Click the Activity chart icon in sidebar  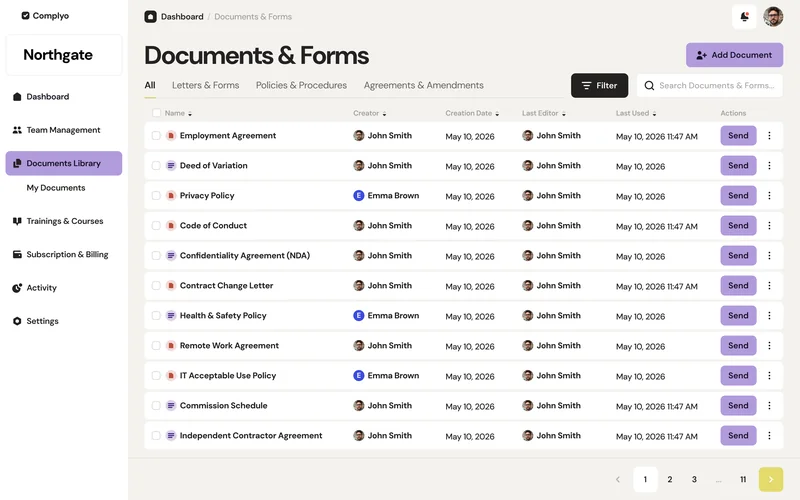[17, 288]
